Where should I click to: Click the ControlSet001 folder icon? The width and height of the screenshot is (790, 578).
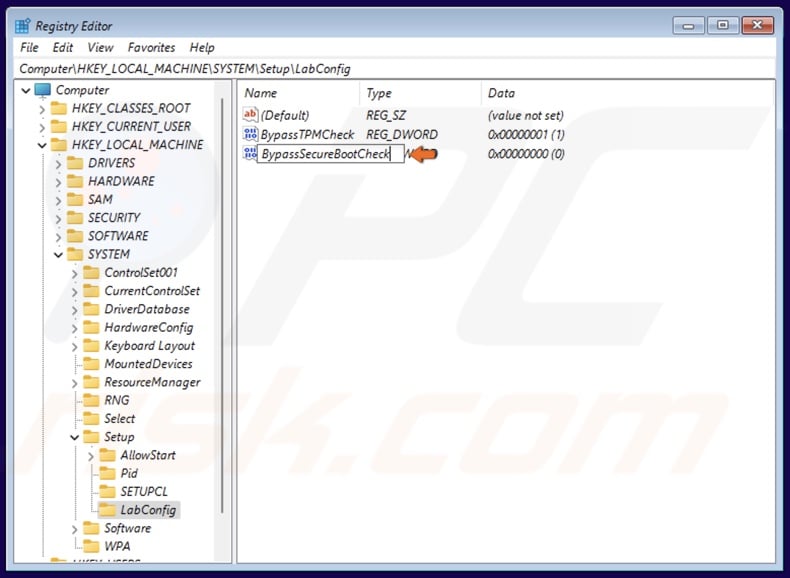(91, 273)
